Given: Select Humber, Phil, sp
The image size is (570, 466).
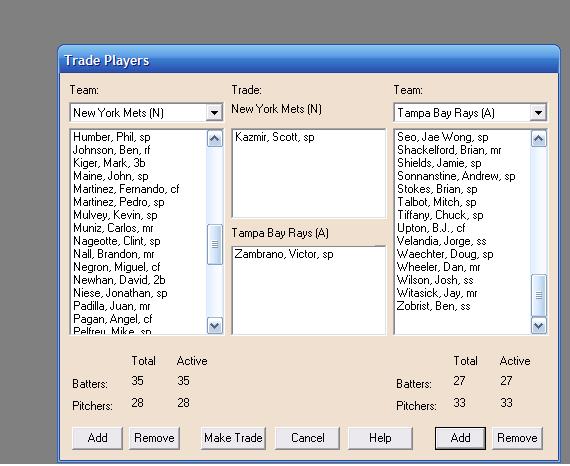Looking at the screenshot, I should pos(112,137).
